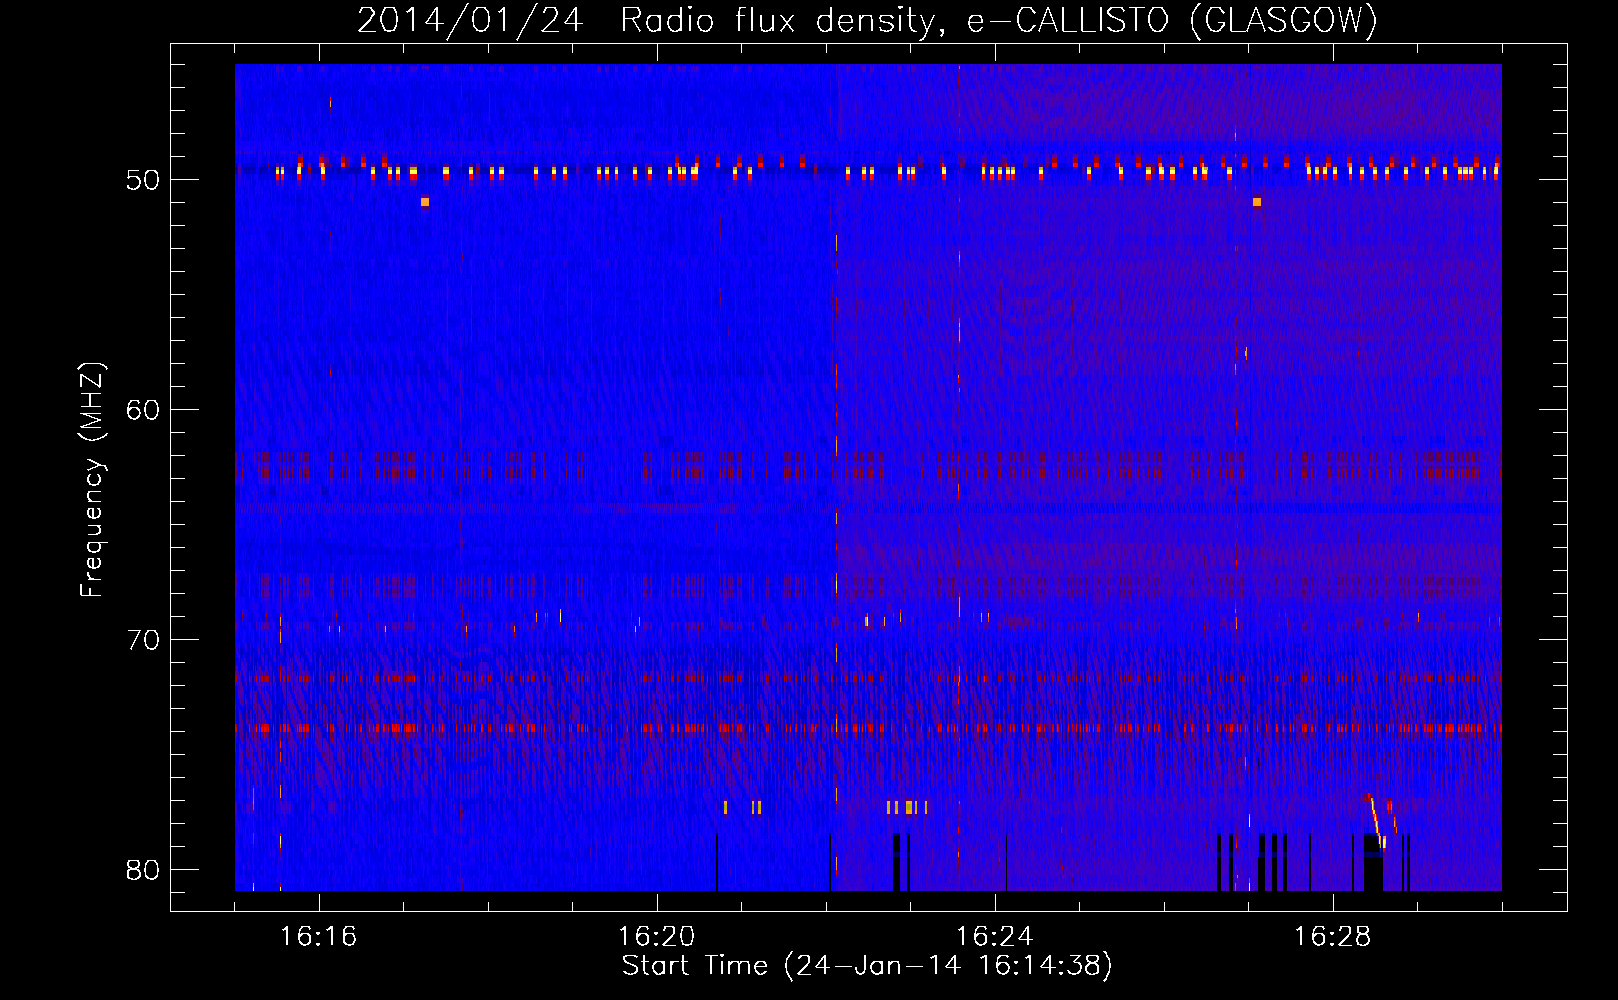Select the 16:16 time tick label
Viewport: 1618px width, 1000px height.
pos(318,937)
